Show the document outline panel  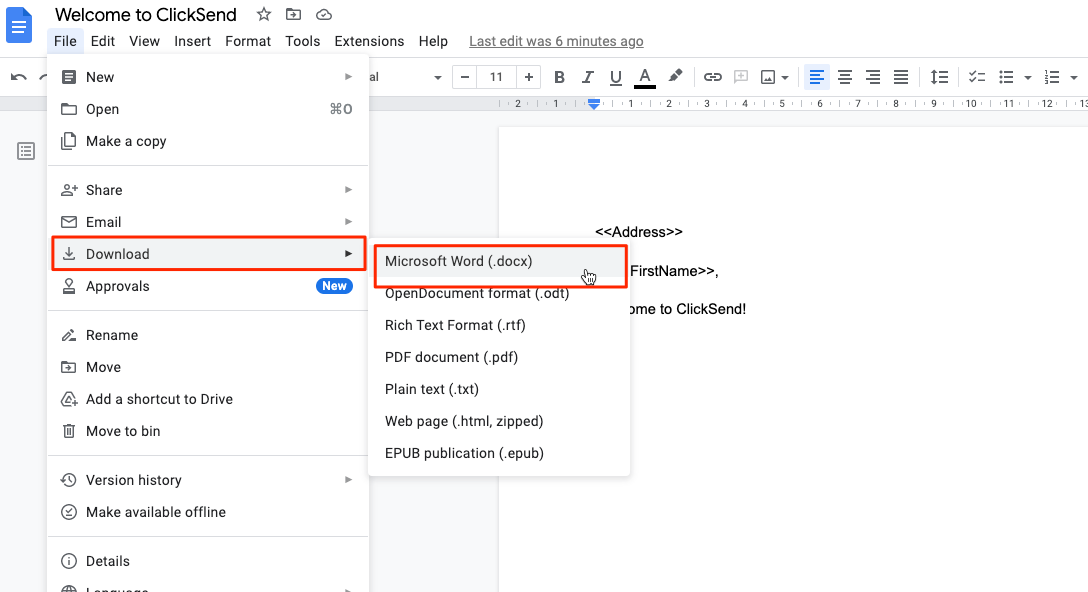(26, 151)
